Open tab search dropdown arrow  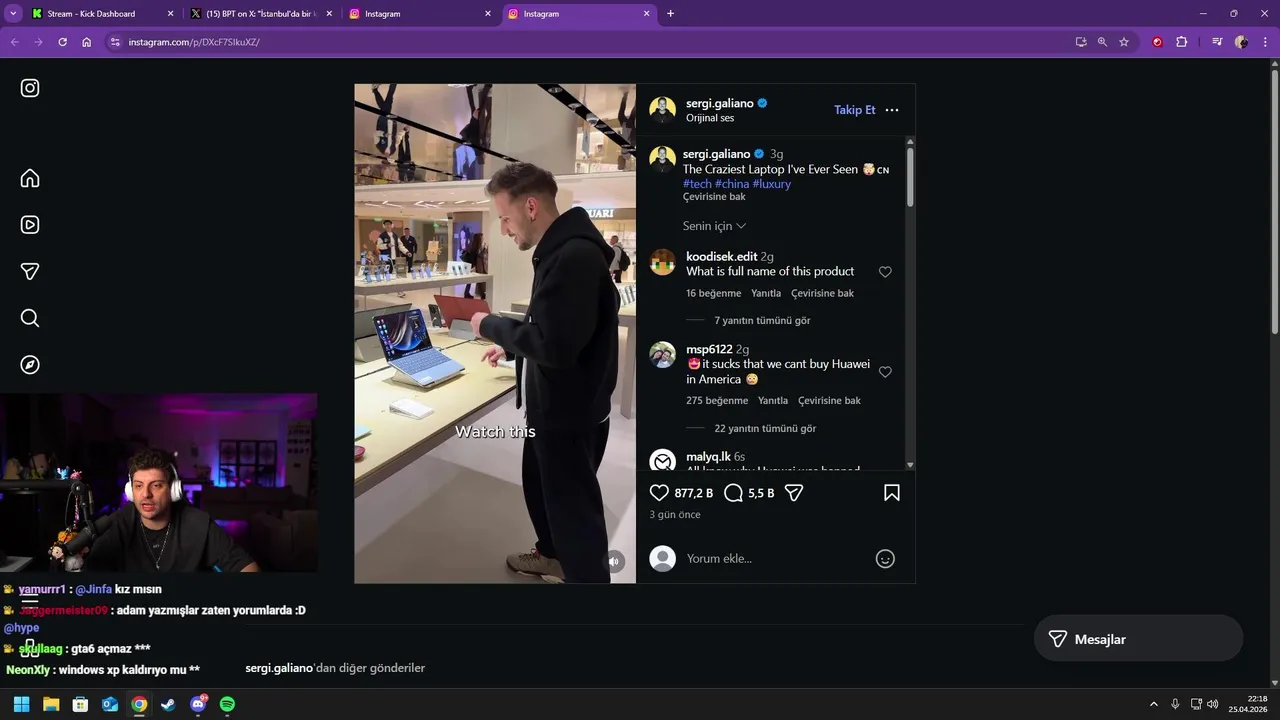point(13,14)
